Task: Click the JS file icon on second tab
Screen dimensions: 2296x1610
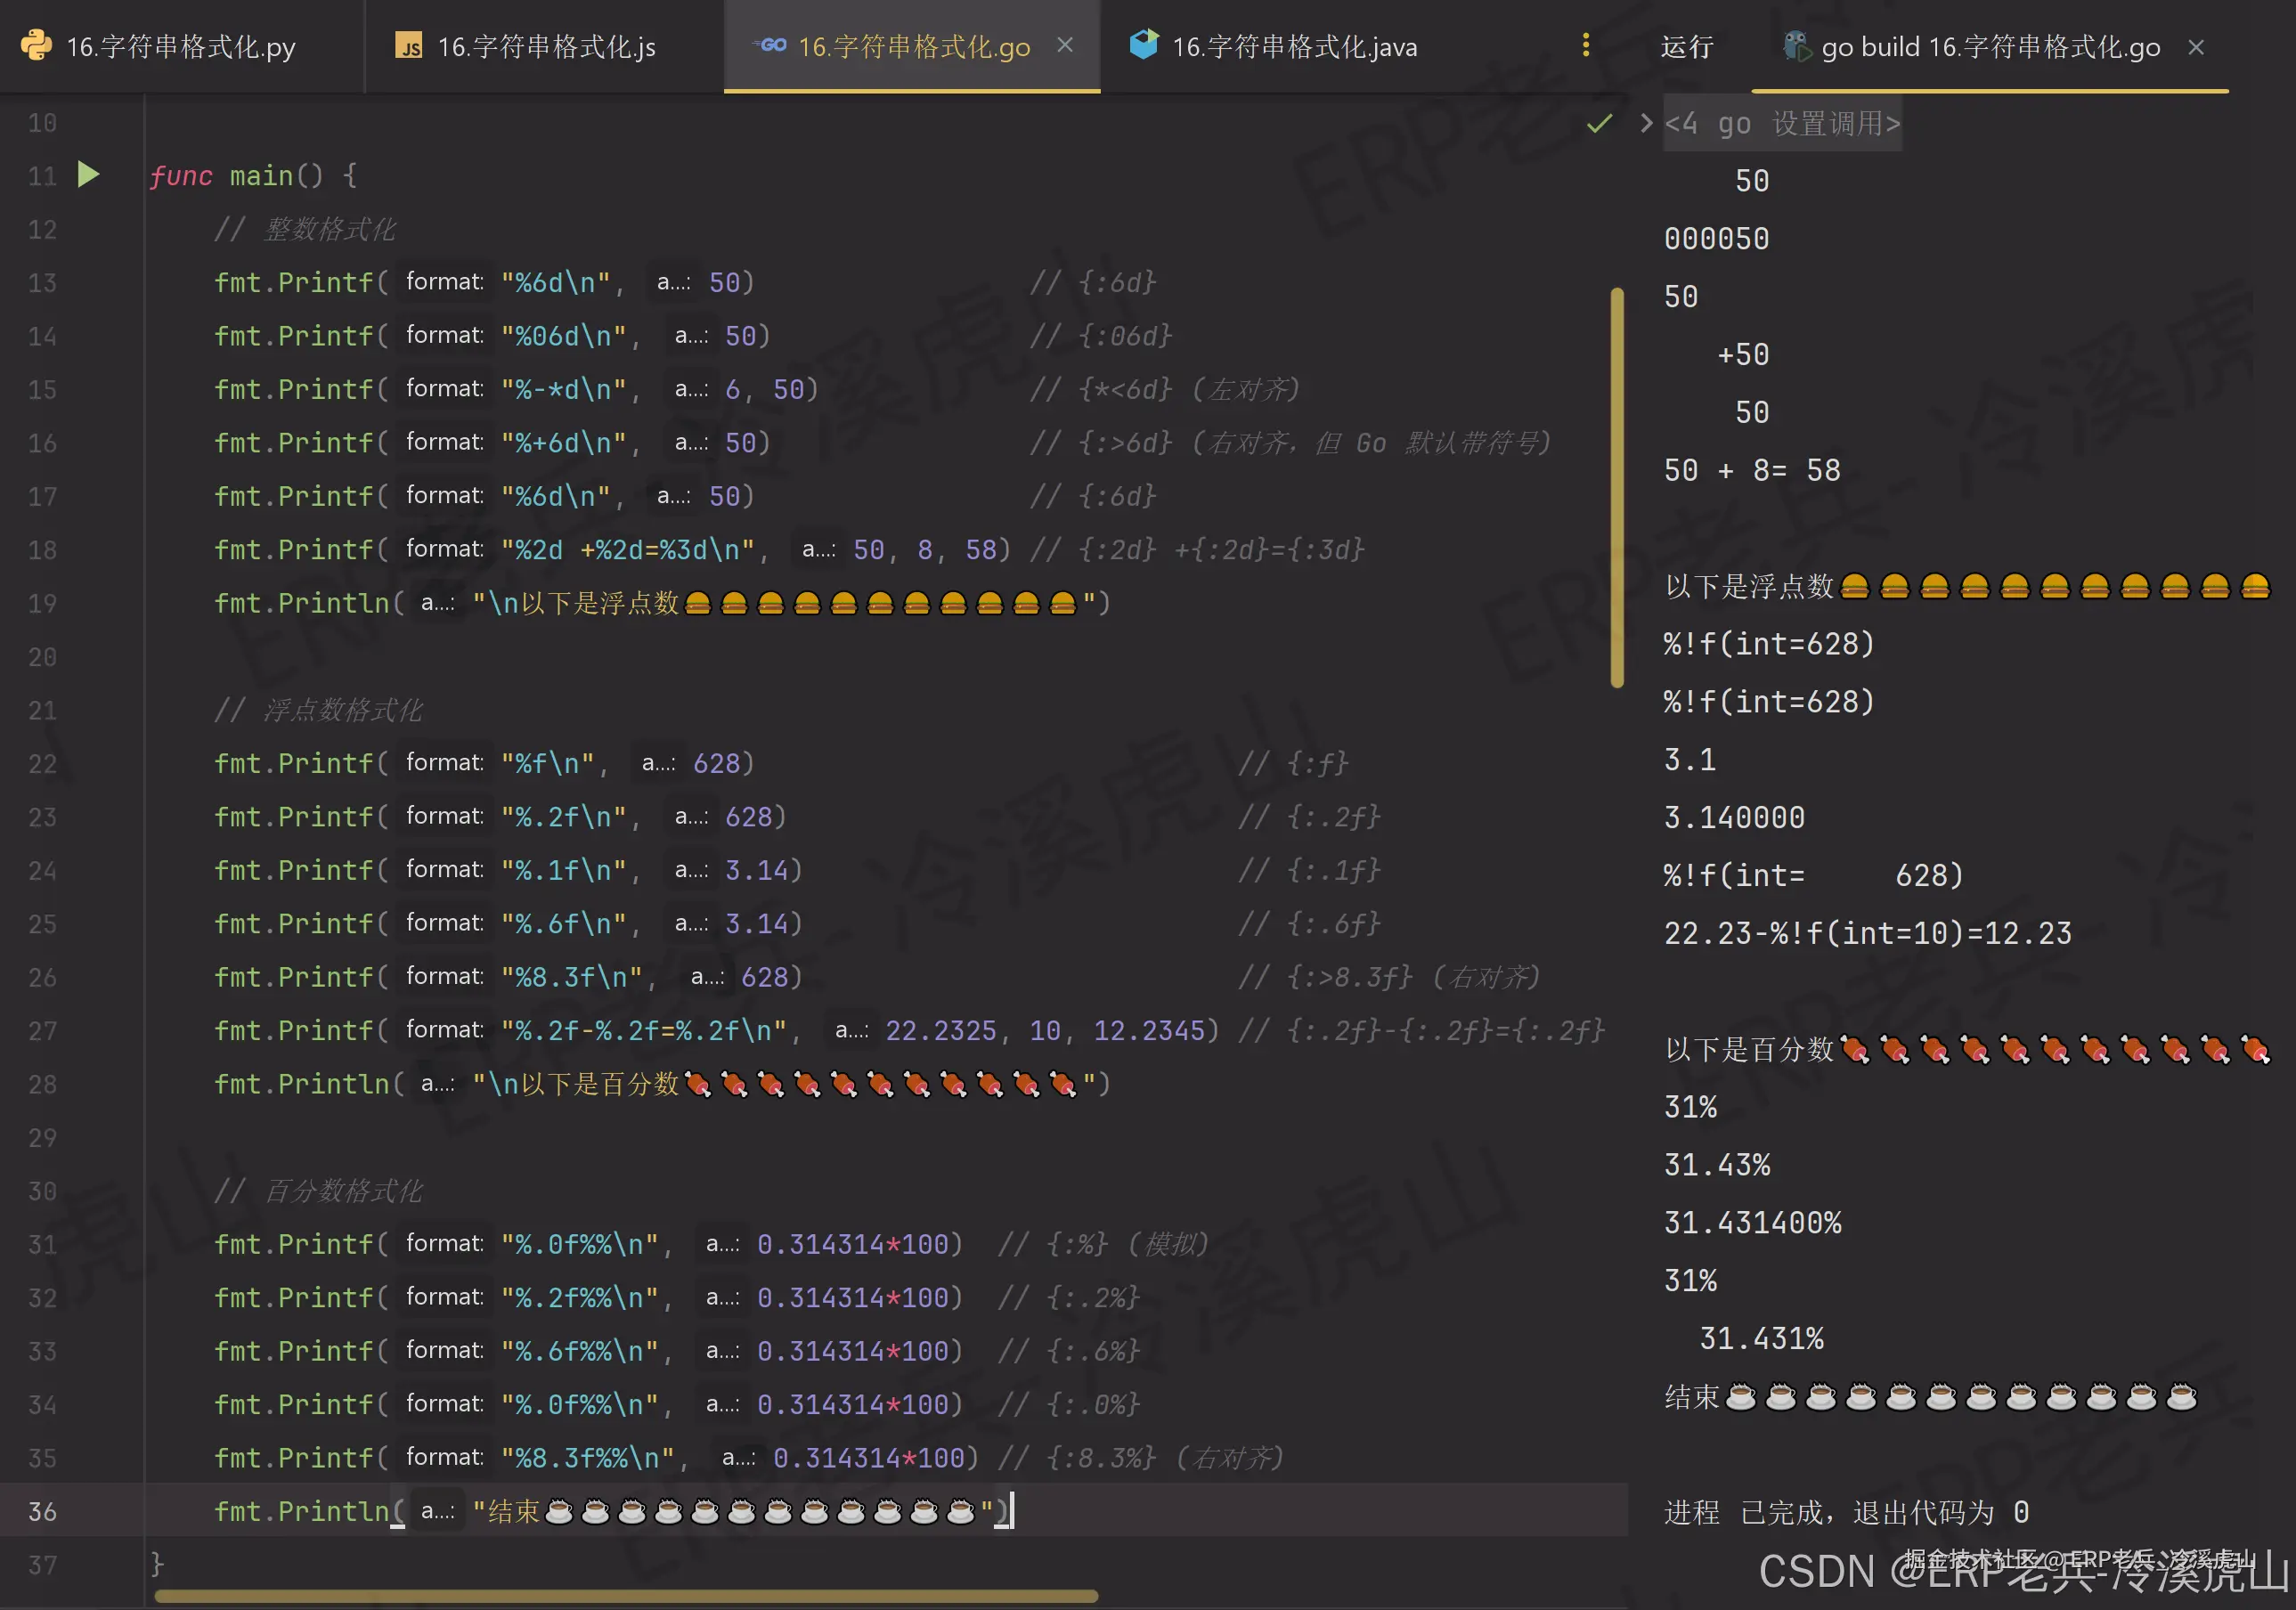Action: [409, 46]
